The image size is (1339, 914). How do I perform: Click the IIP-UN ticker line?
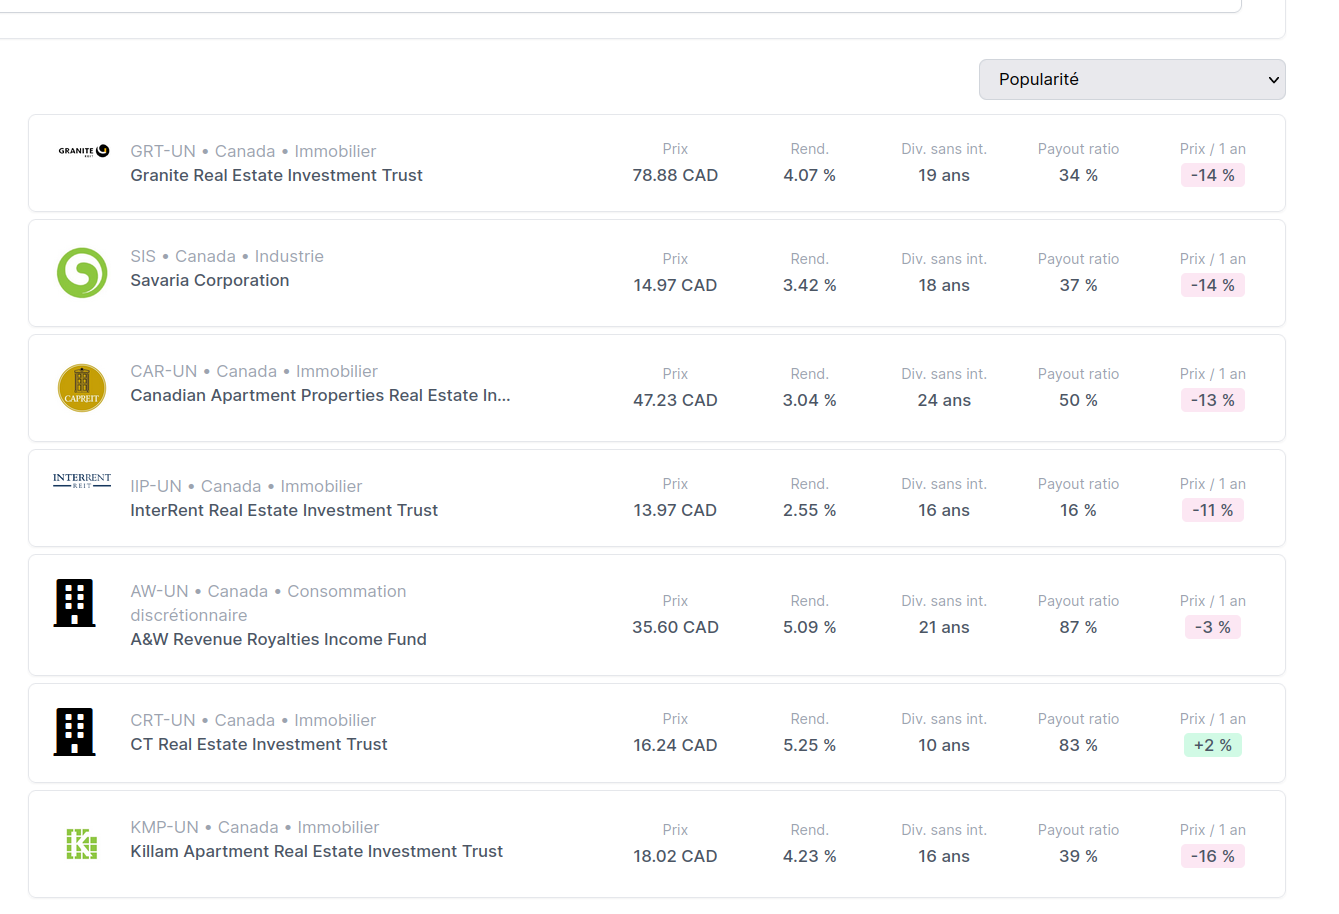tap(246, 486)
